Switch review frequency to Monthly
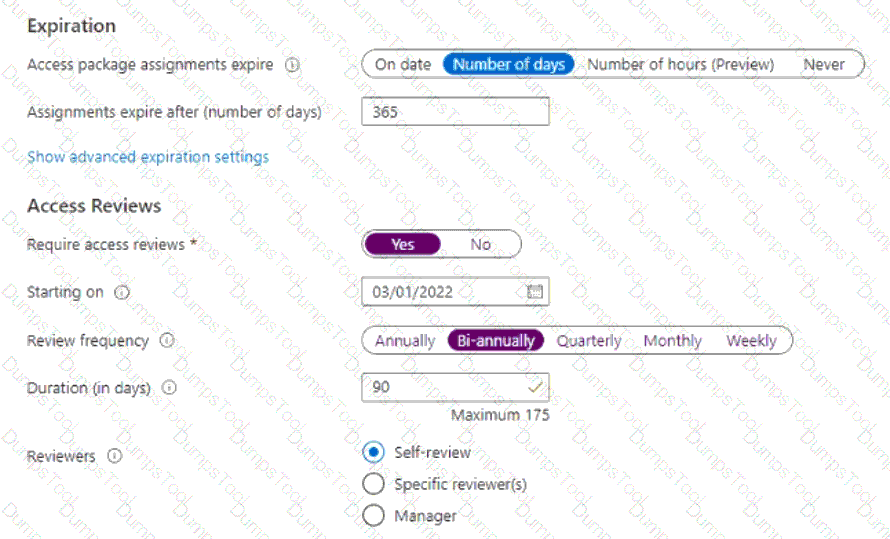Screen dimensions: 890x539 click(672, 341)
